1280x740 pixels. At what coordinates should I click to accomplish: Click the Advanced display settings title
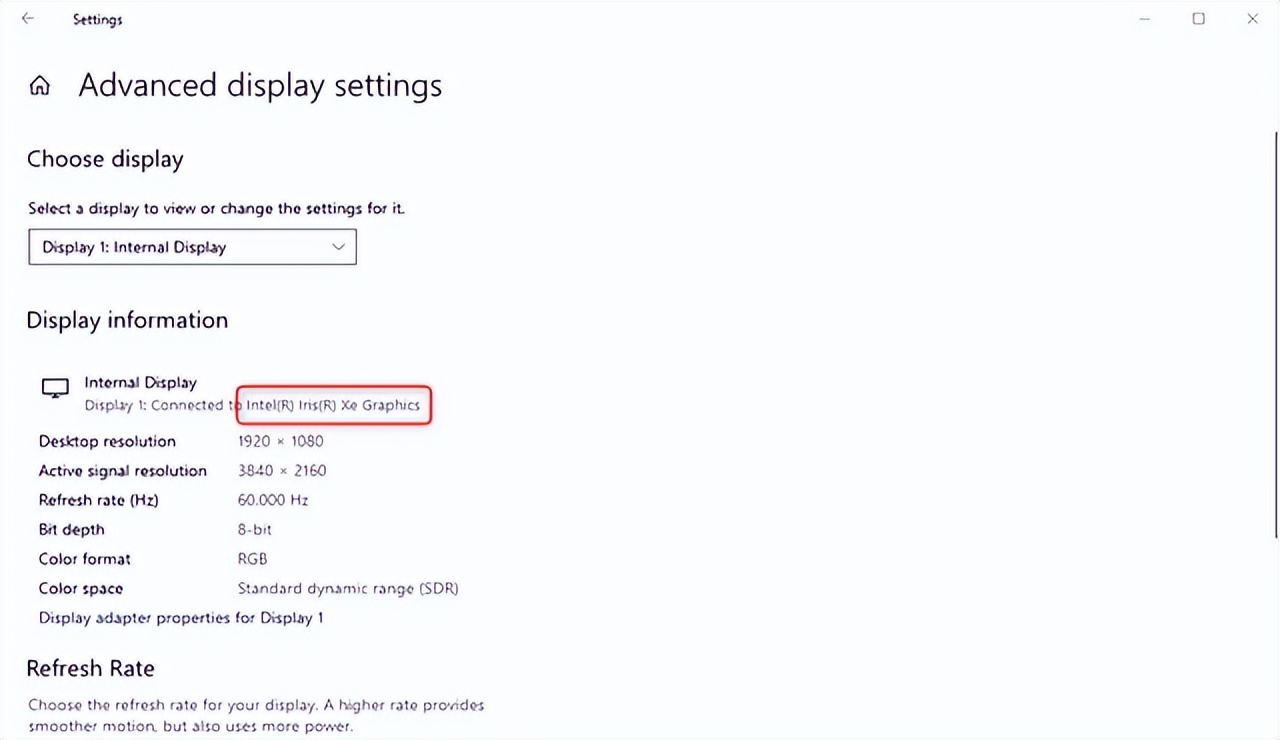tap(260, 85)
